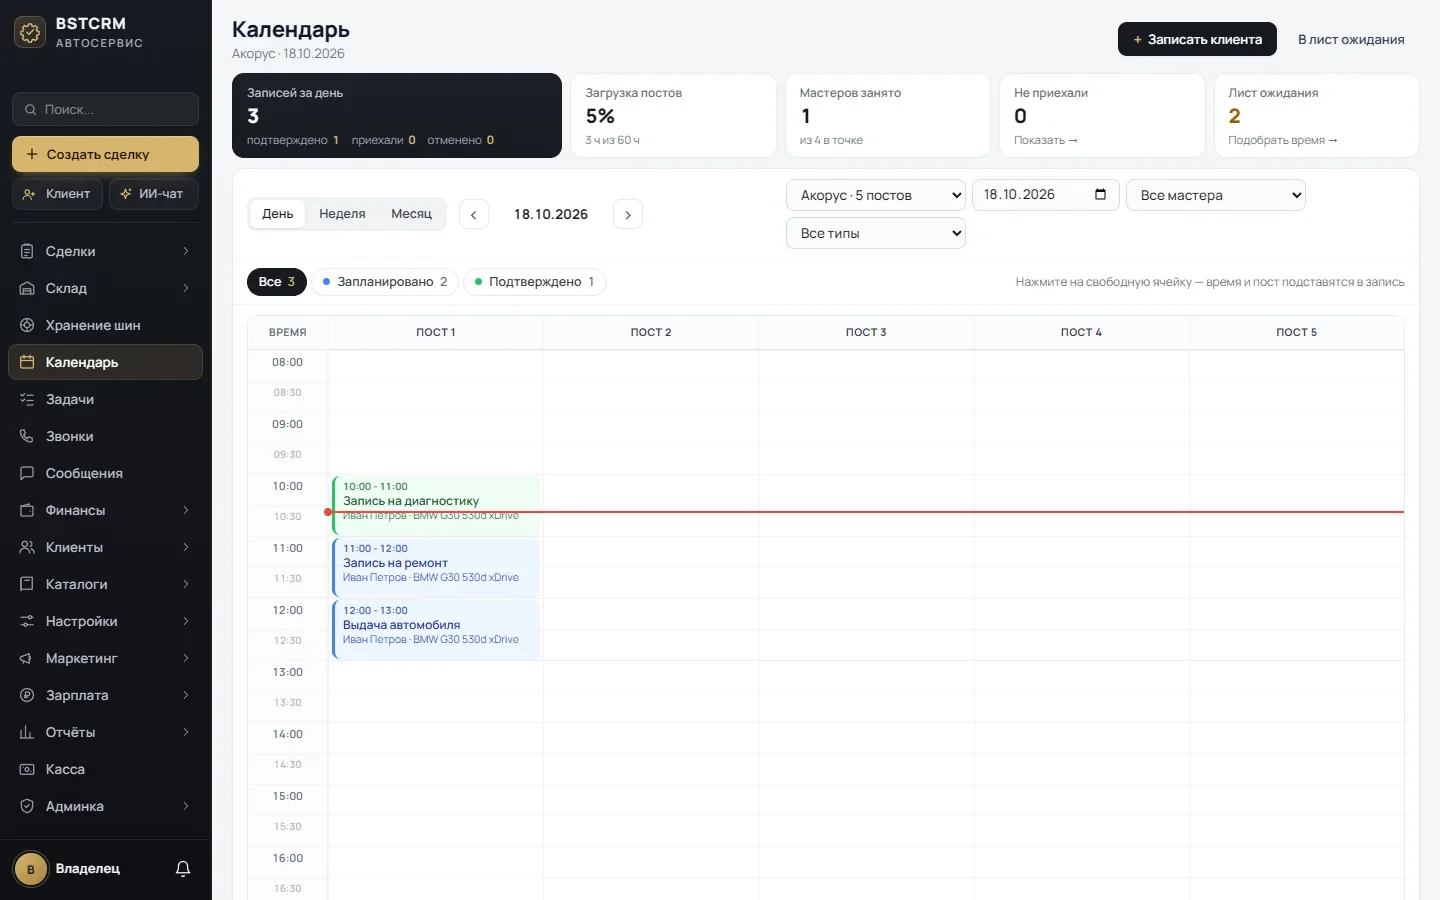Viewport: 1440px width, 900px height.
Task: Switch to Неделя view tab
Action: (x=342, y=214)
